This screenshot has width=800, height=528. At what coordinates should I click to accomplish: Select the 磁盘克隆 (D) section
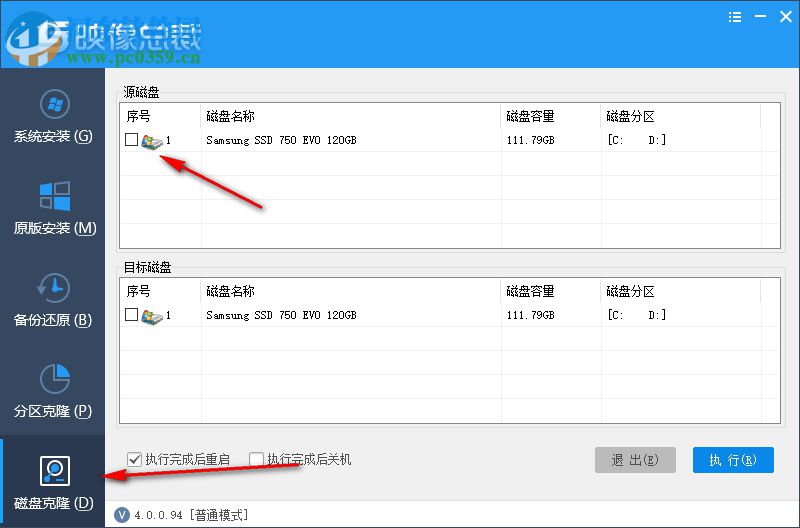[53, 483]
